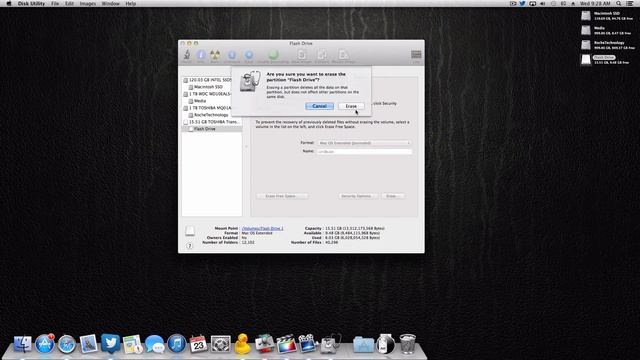Open Finder from the dock
640x360 pixels.
coord(22,344)
